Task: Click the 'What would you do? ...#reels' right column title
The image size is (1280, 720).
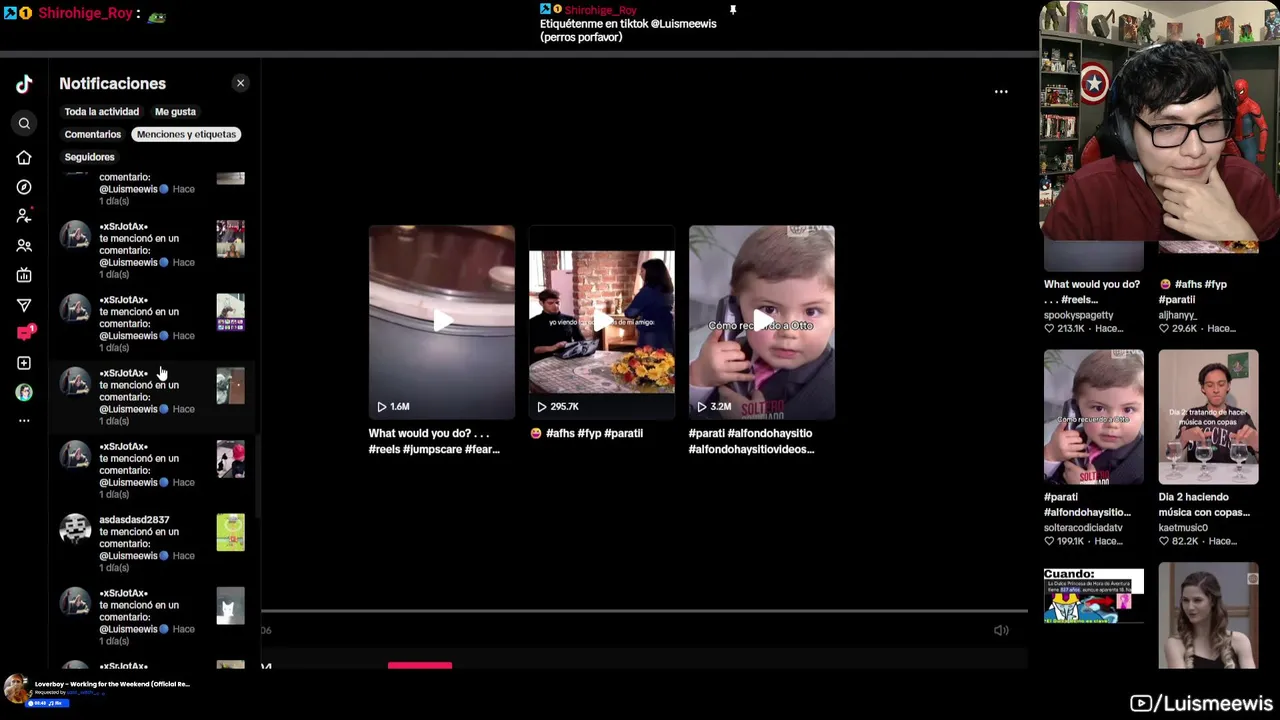Action: (1092, 292)
